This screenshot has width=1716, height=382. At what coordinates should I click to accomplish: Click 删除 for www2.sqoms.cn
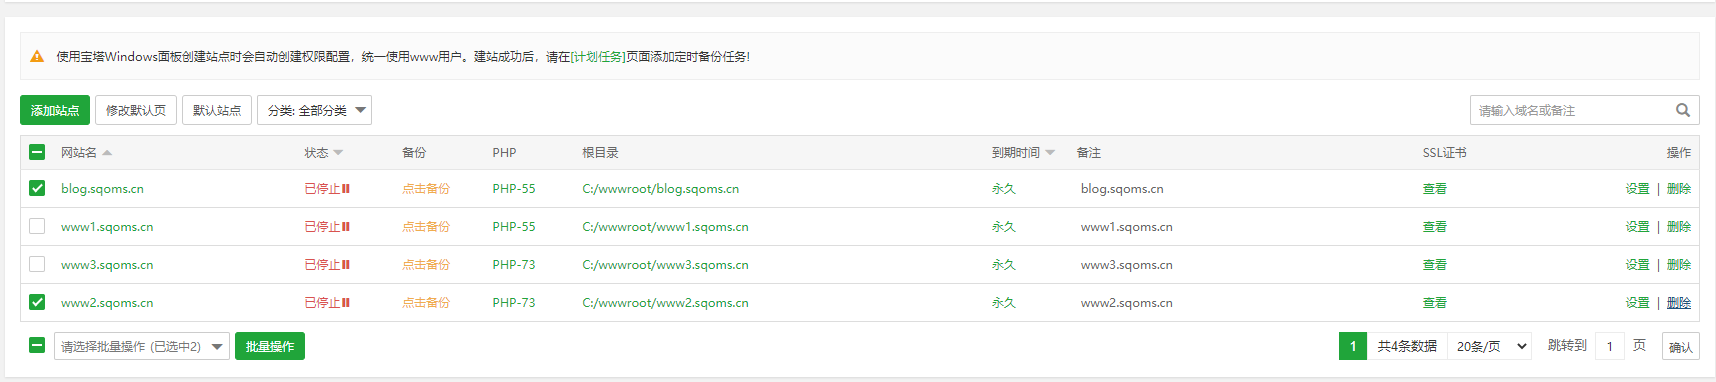(x=1679, y=303)
